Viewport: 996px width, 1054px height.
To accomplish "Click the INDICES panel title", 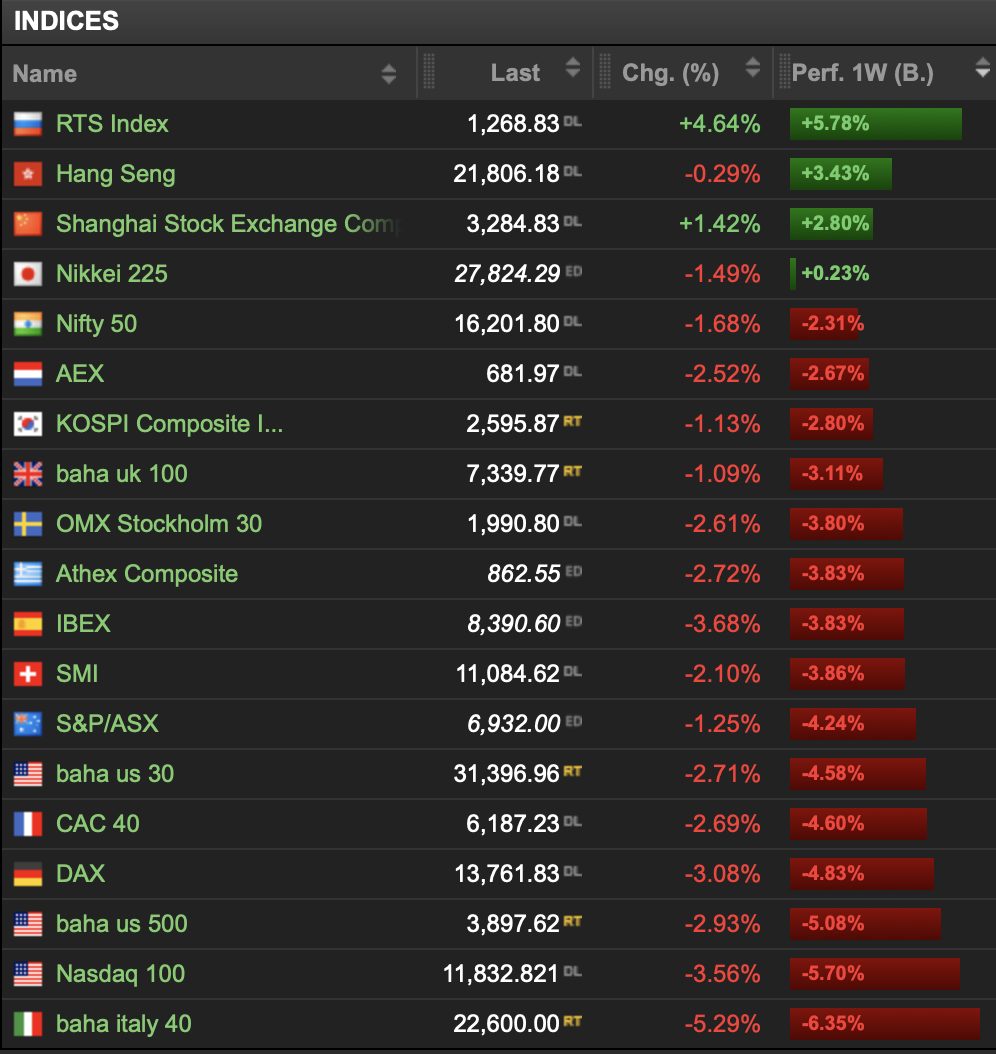I will coord(66,21).
